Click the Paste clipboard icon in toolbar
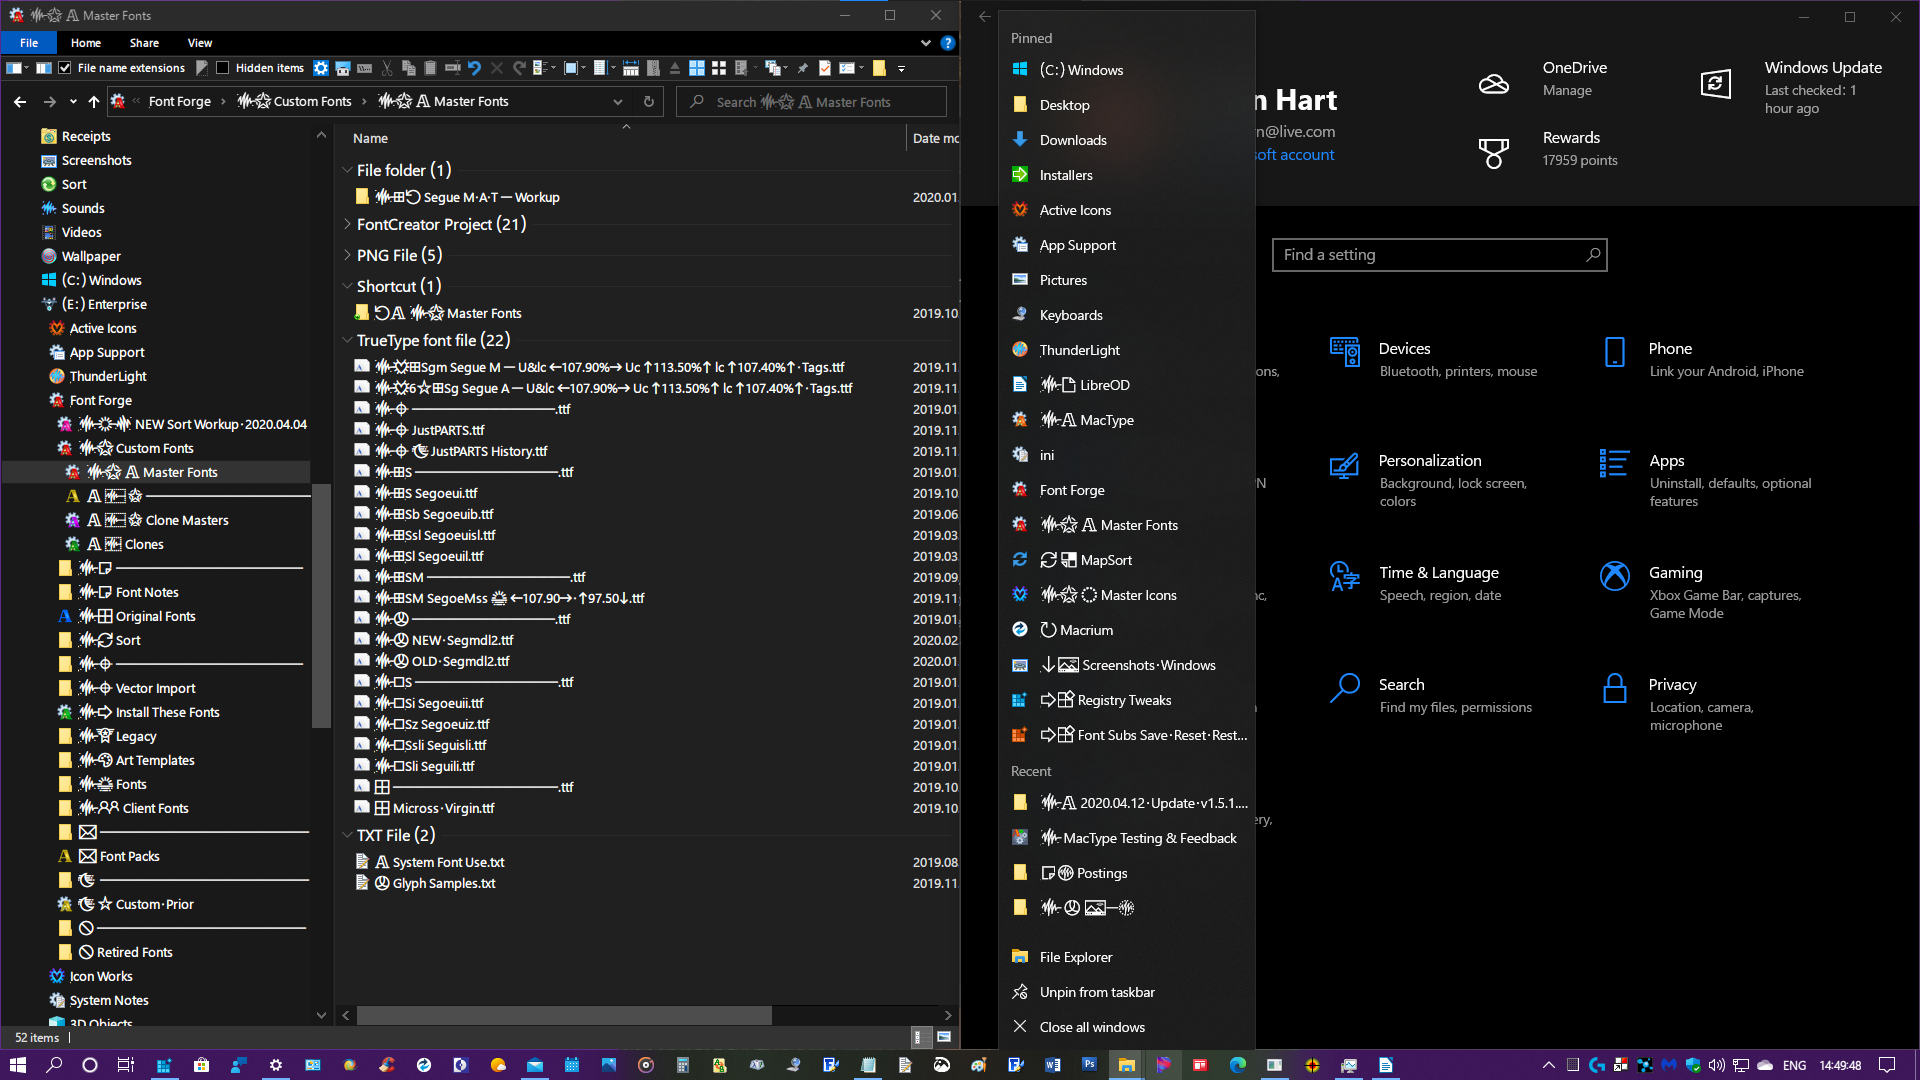 click(430, 68)
